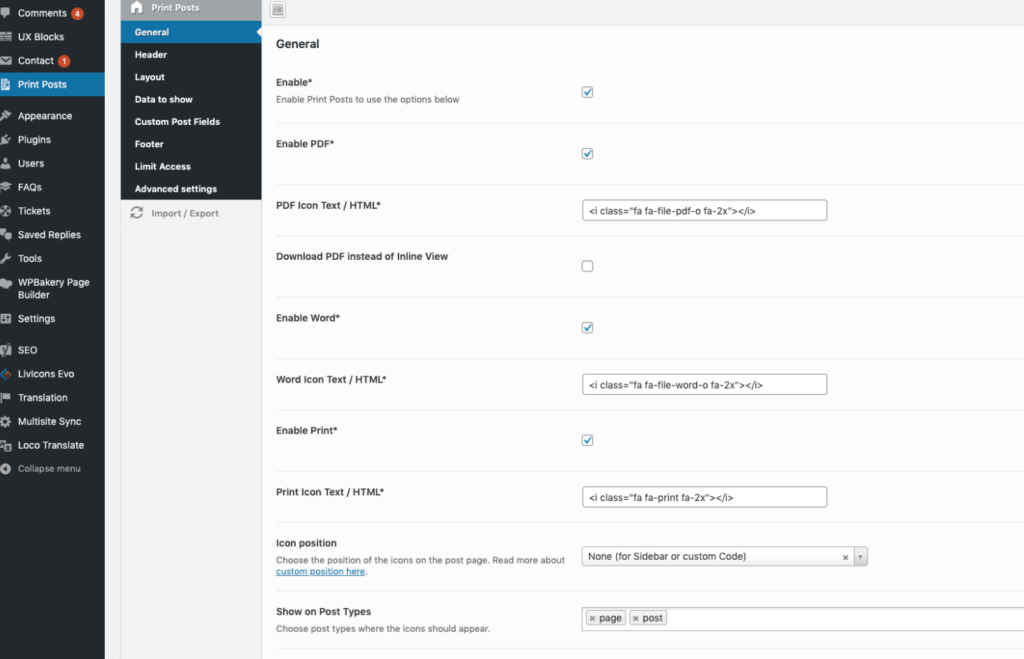The image size is (1024, 659).
Task: Click the Import / Export refresh icon
Action: pos(137,213)
